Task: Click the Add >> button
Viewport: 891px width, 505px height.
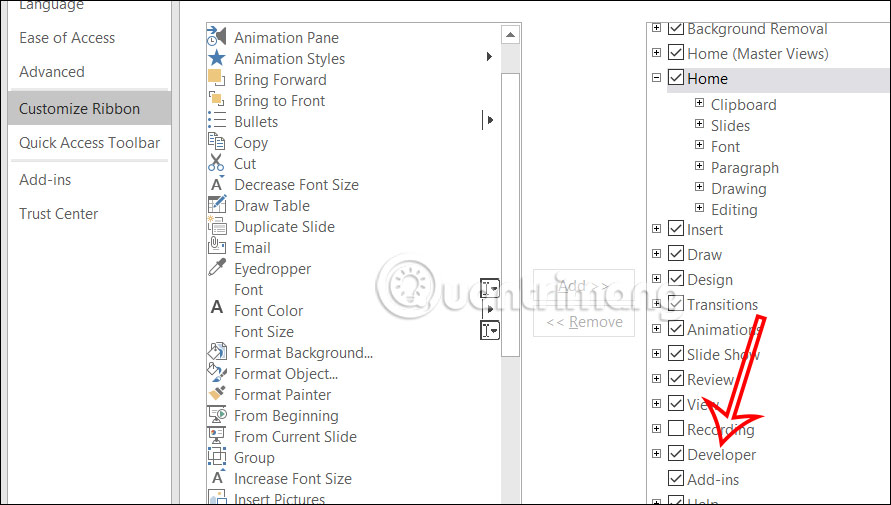Action: click(584, 286)
